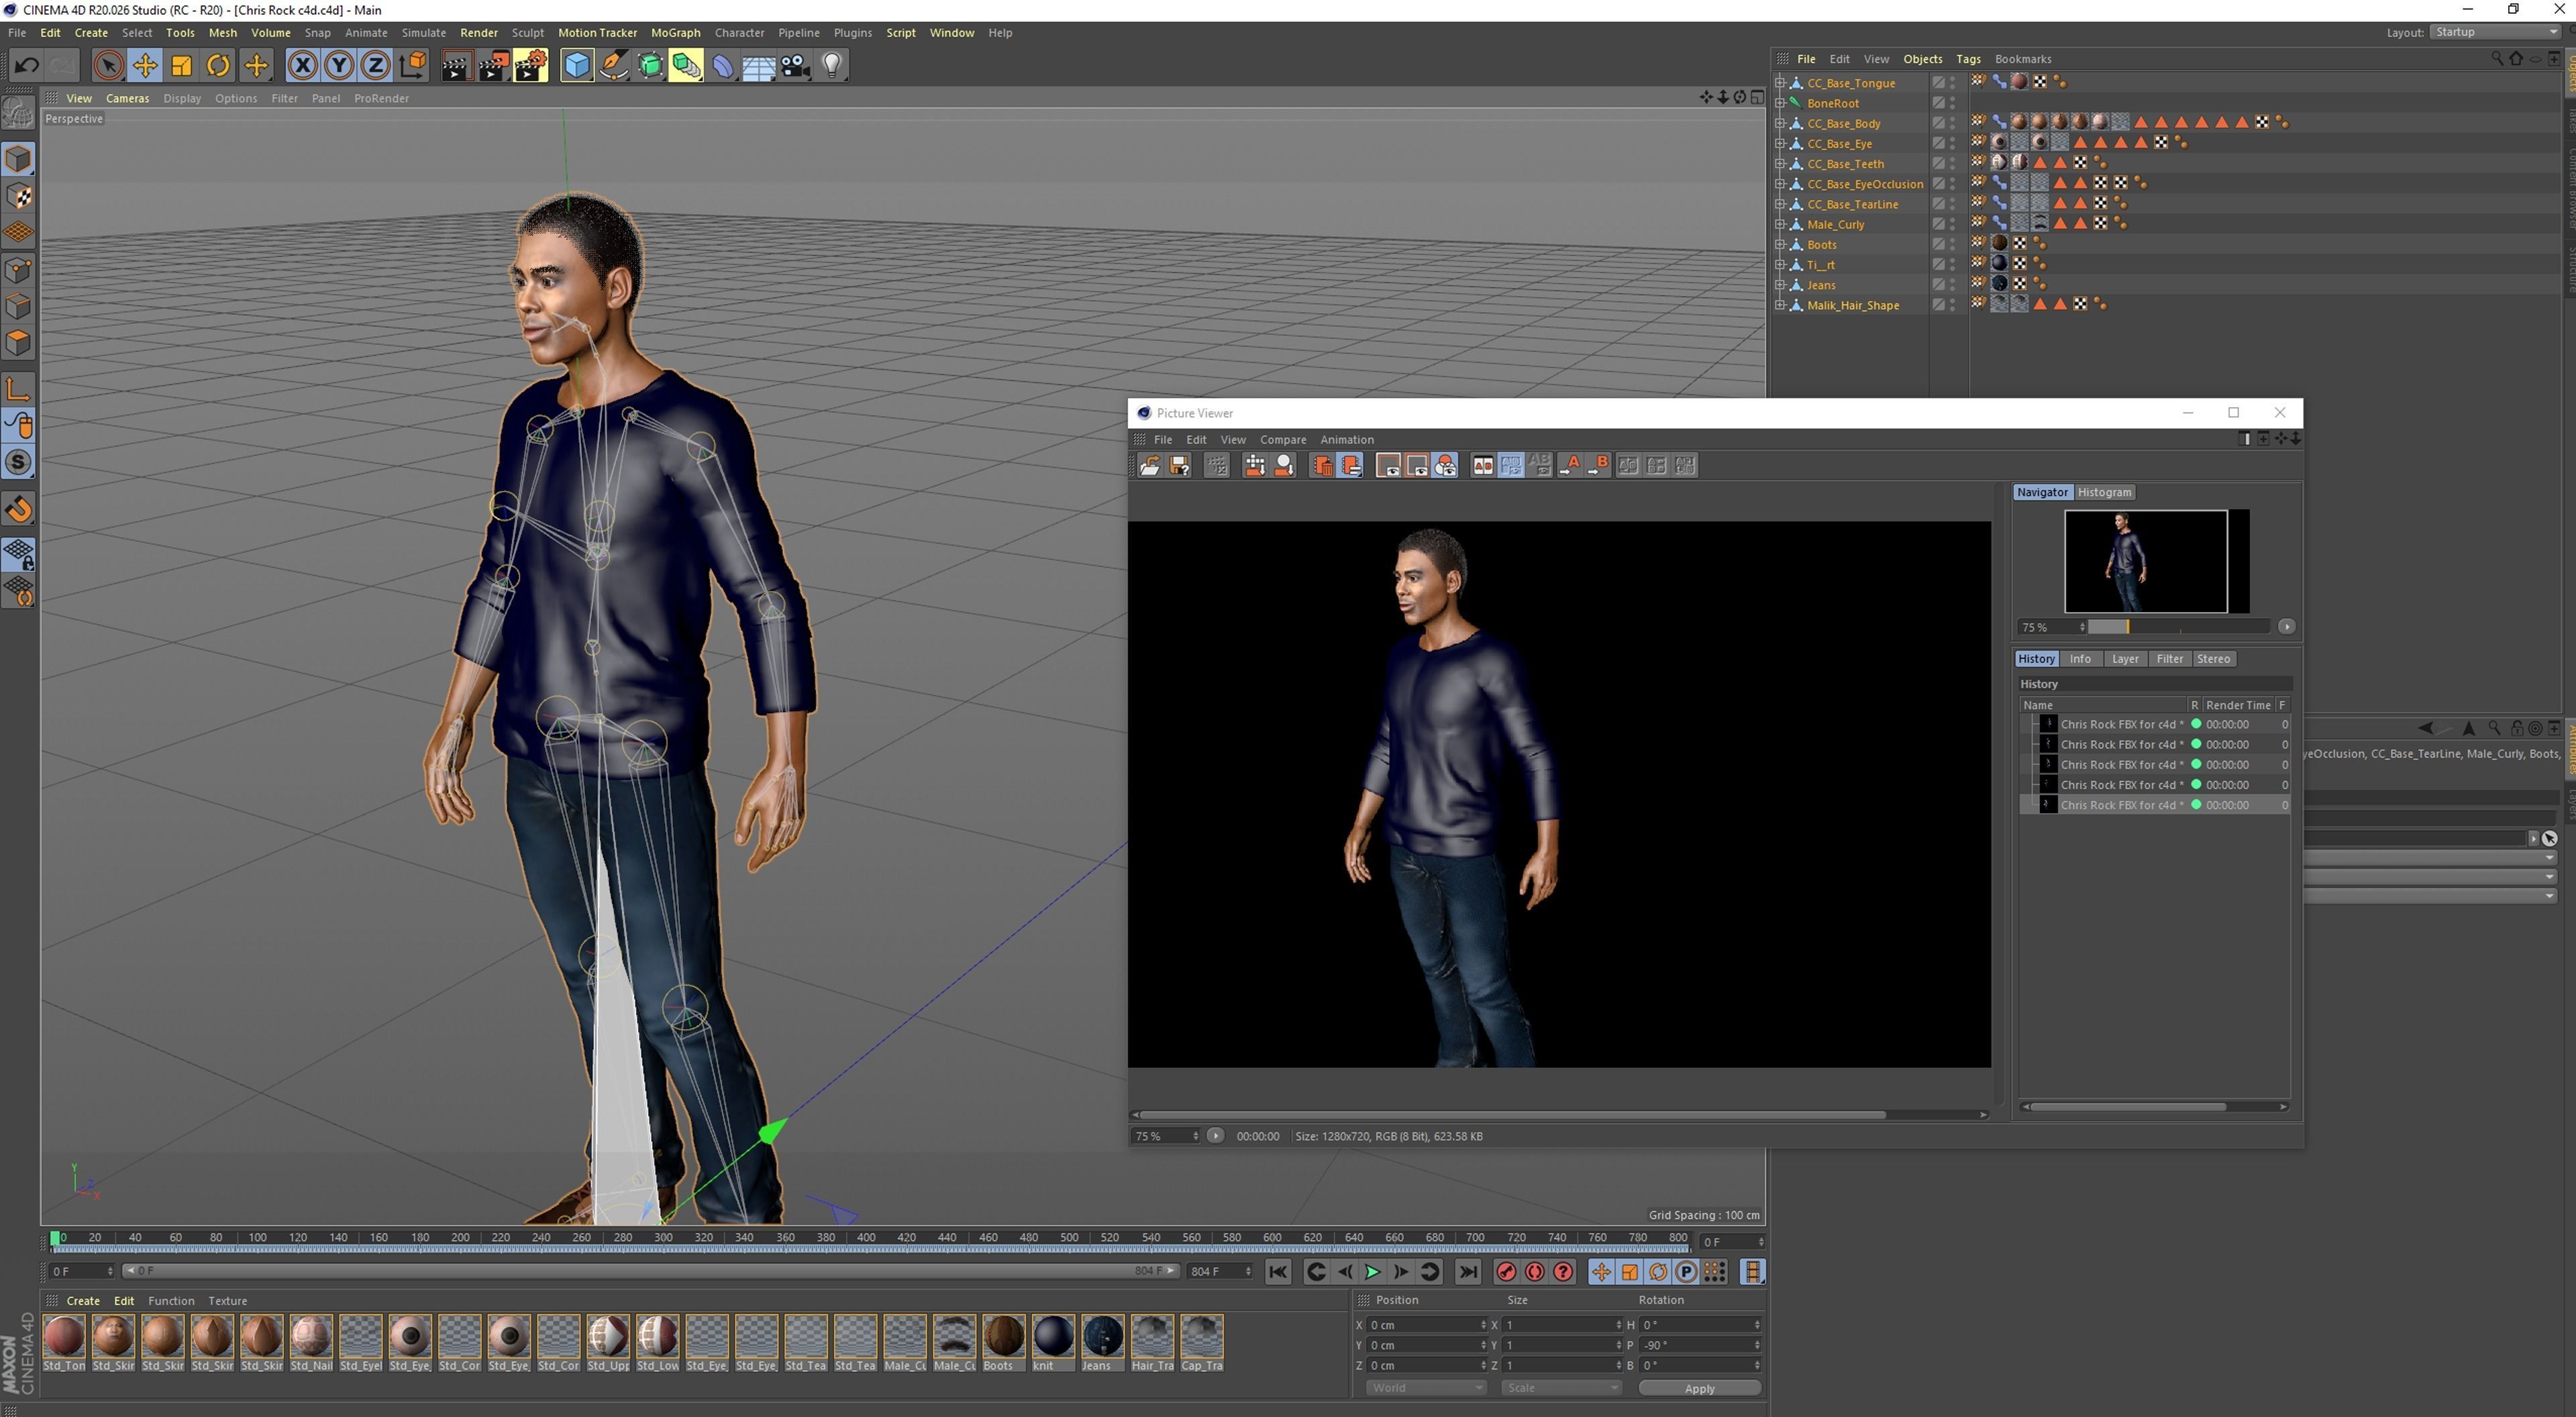Screen dimensions: 2576x1417
Task: Toggle Z axis lock
Action: click(x=375, y=66)
